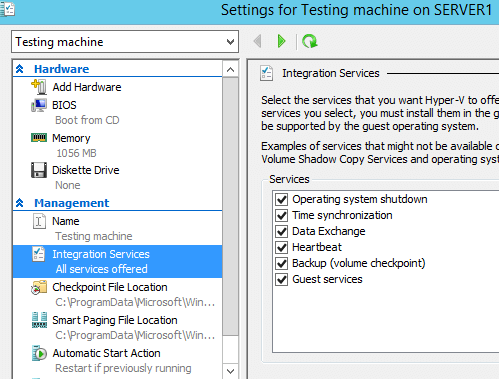The image size is (499, 379).
Task: Click the Smart Paging File Location icon
Action: 39,320
